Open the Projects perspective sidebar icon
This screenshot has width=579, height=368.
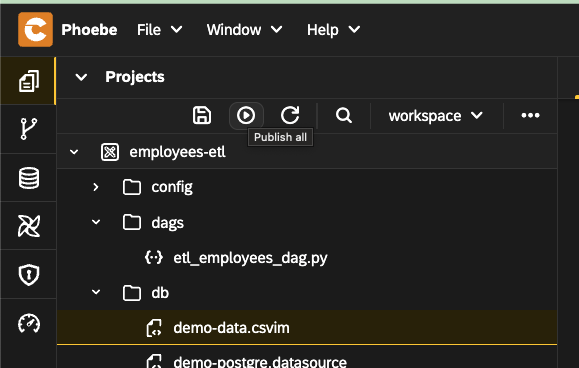pyautogui.click(x=29, y=81)
